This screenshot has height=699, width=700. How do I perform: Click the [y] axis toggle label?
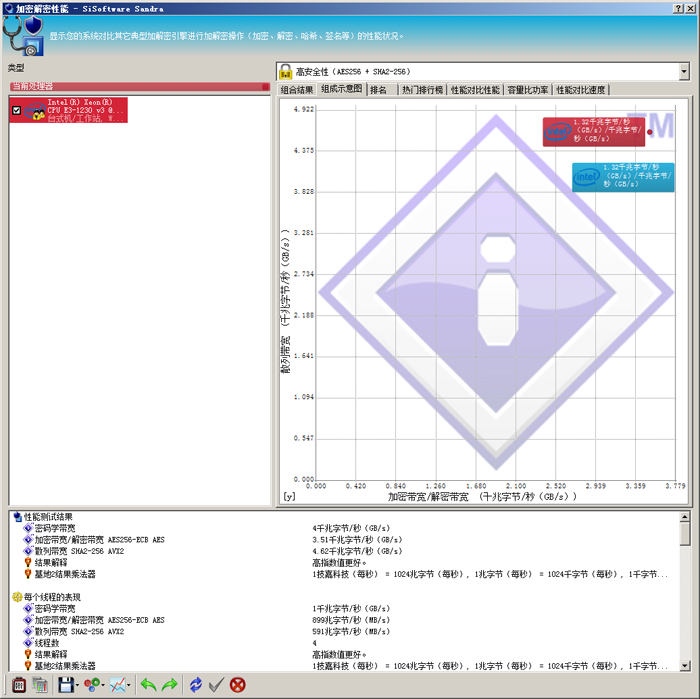(289, 496)
